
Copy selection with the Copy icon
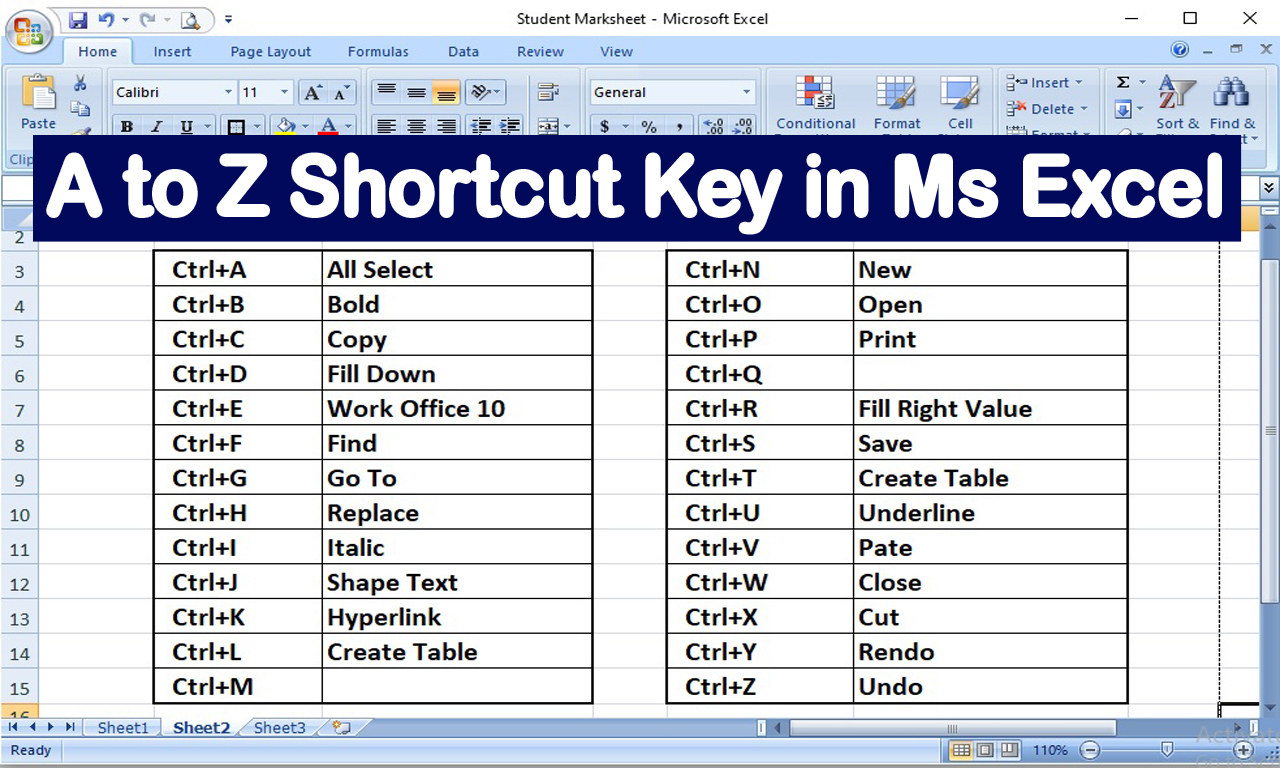pyautogui.click(x=80, y=108)
